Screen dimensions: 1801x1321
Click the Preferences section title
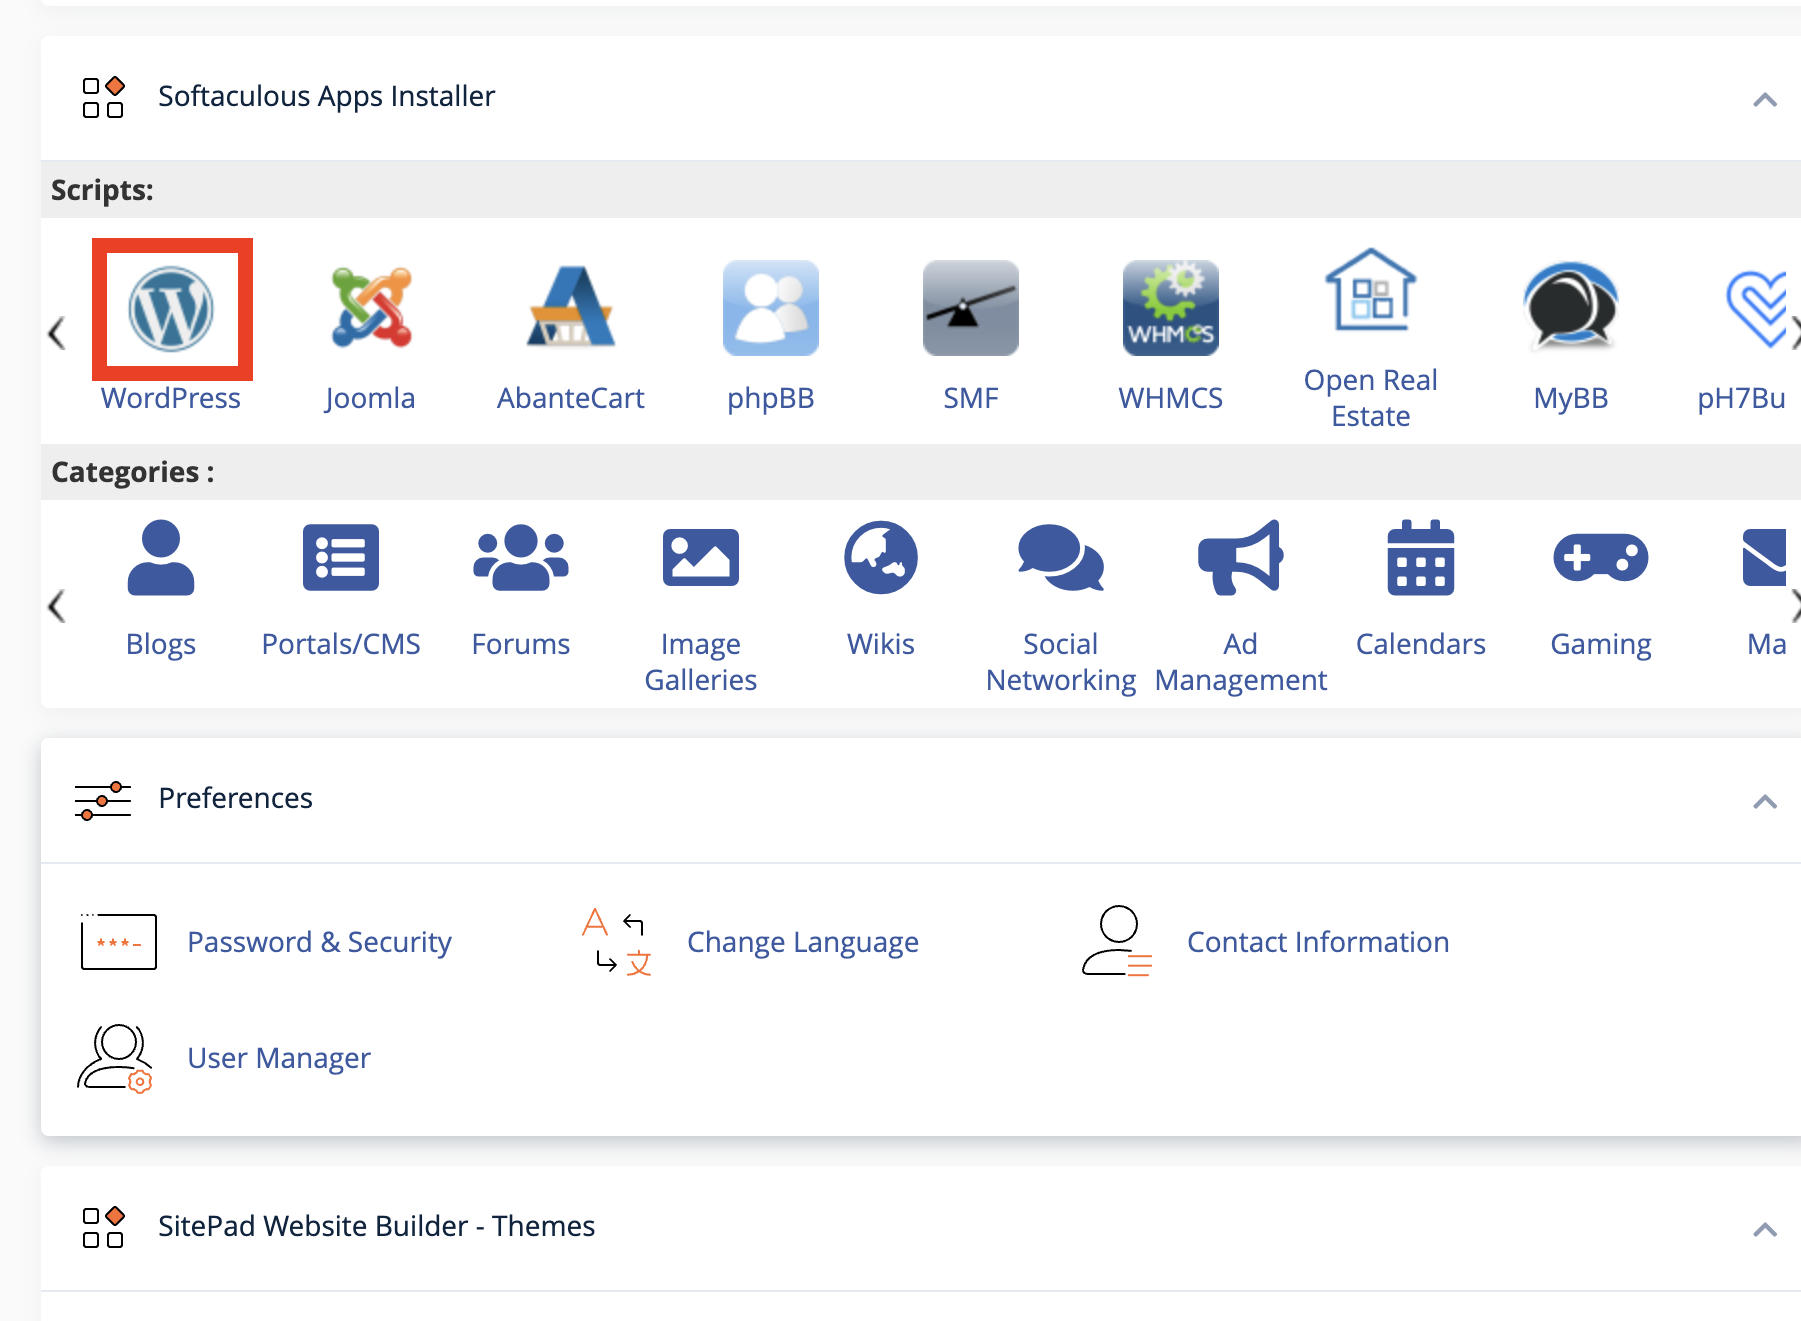[236, 798]
